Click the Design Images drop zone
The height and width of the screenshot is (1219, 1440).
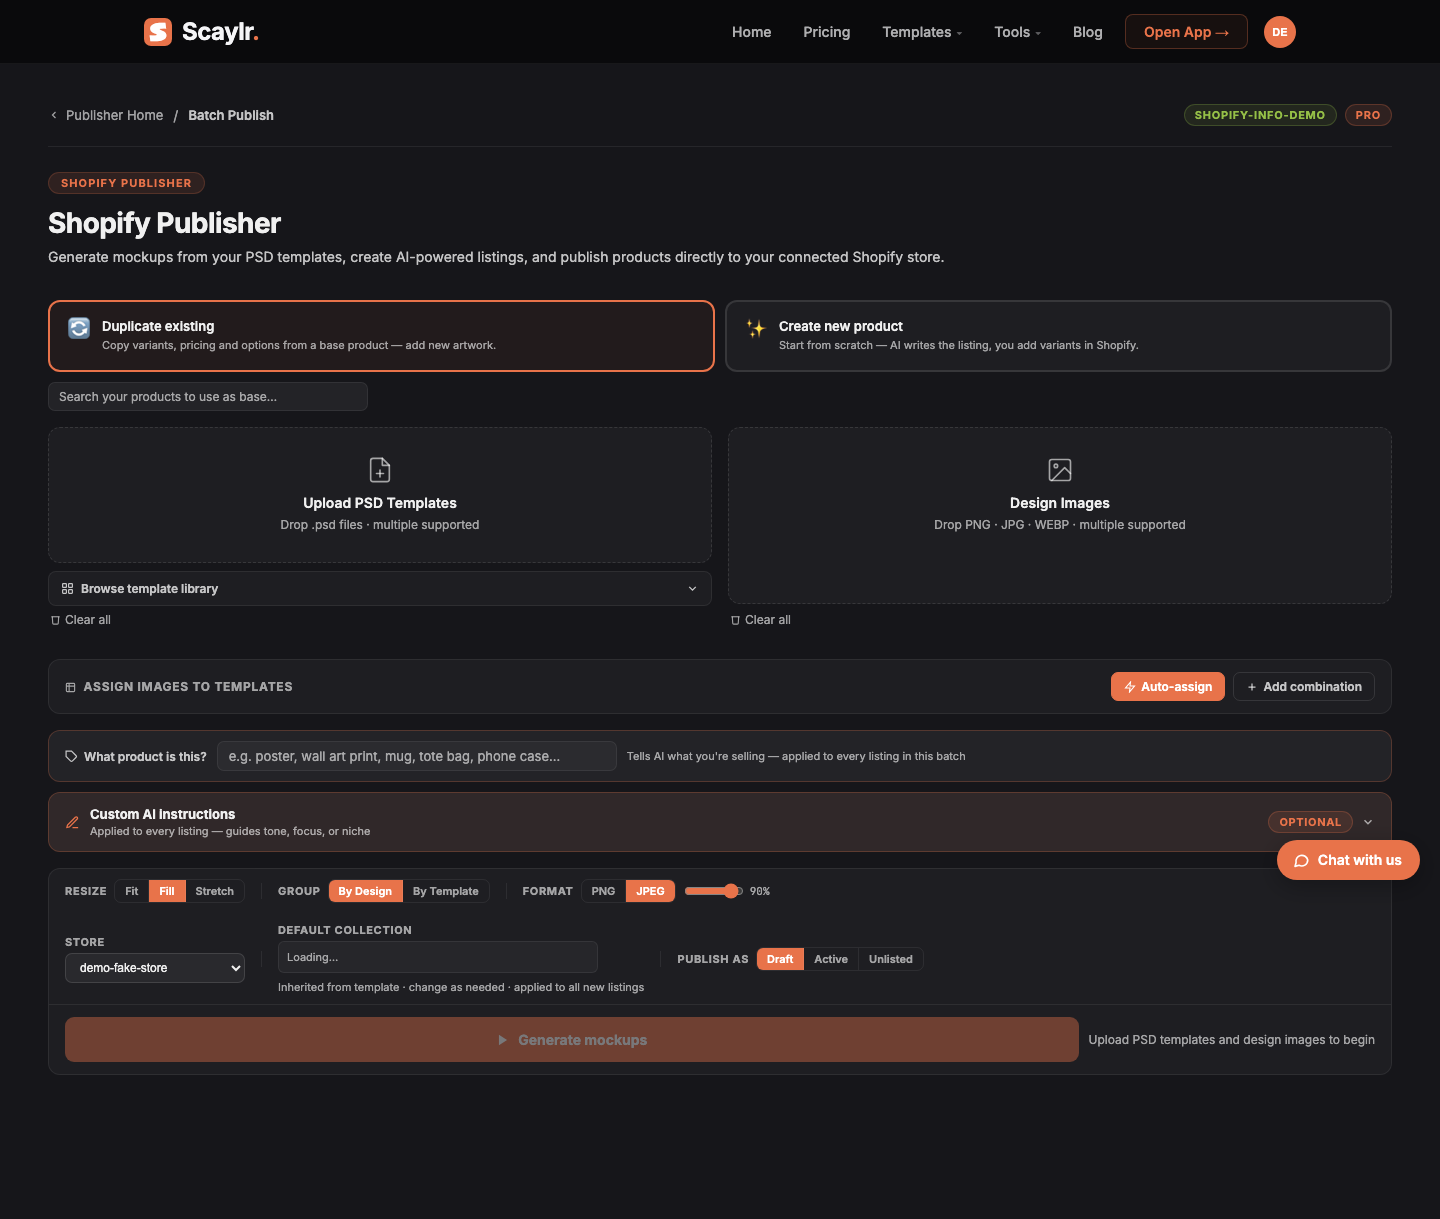[x=1060, y=515]
